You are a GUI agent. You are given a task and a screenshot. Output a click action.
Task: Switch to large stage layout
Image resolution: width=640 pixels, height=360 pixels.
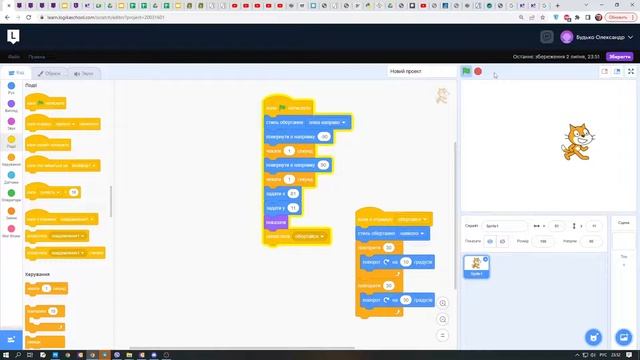point(617,71)
